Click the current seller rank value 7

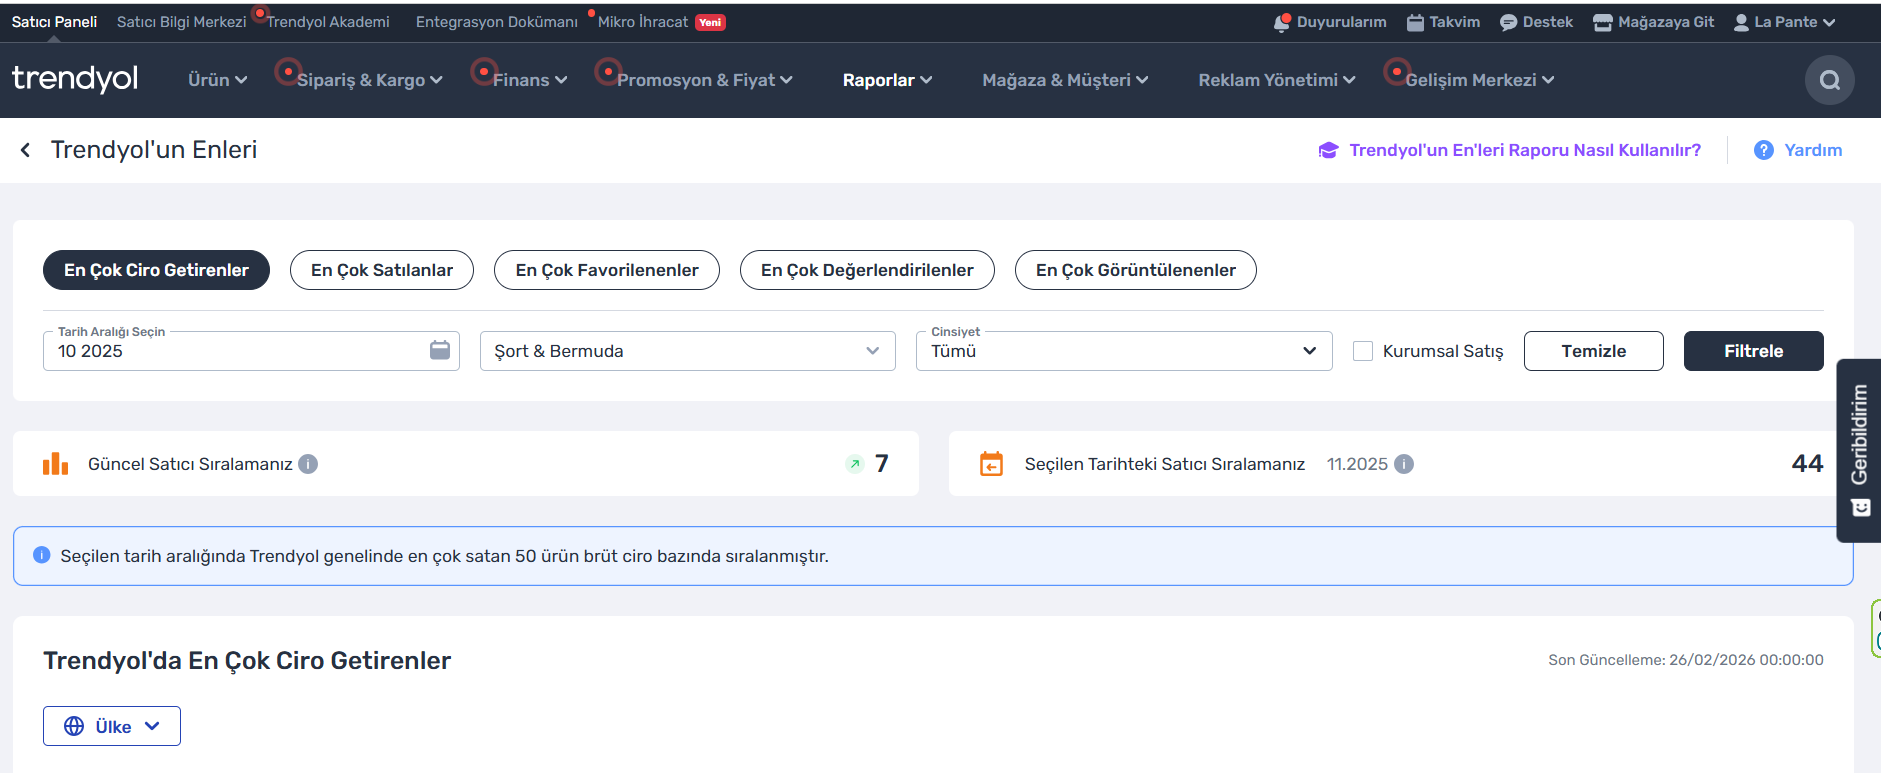point(881,463)
